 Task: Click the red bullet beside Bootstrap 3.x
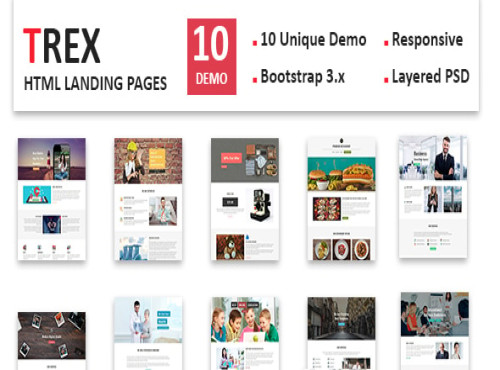(x=255, y=80)
